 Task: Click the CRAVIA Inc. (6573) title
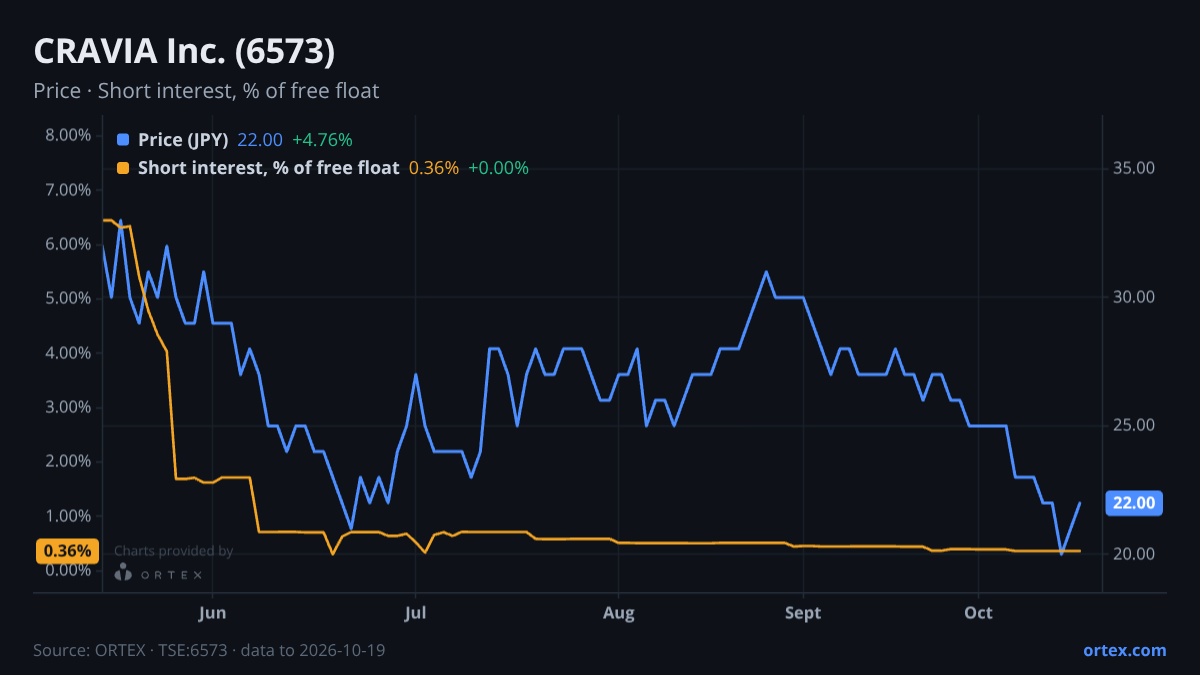185,52
